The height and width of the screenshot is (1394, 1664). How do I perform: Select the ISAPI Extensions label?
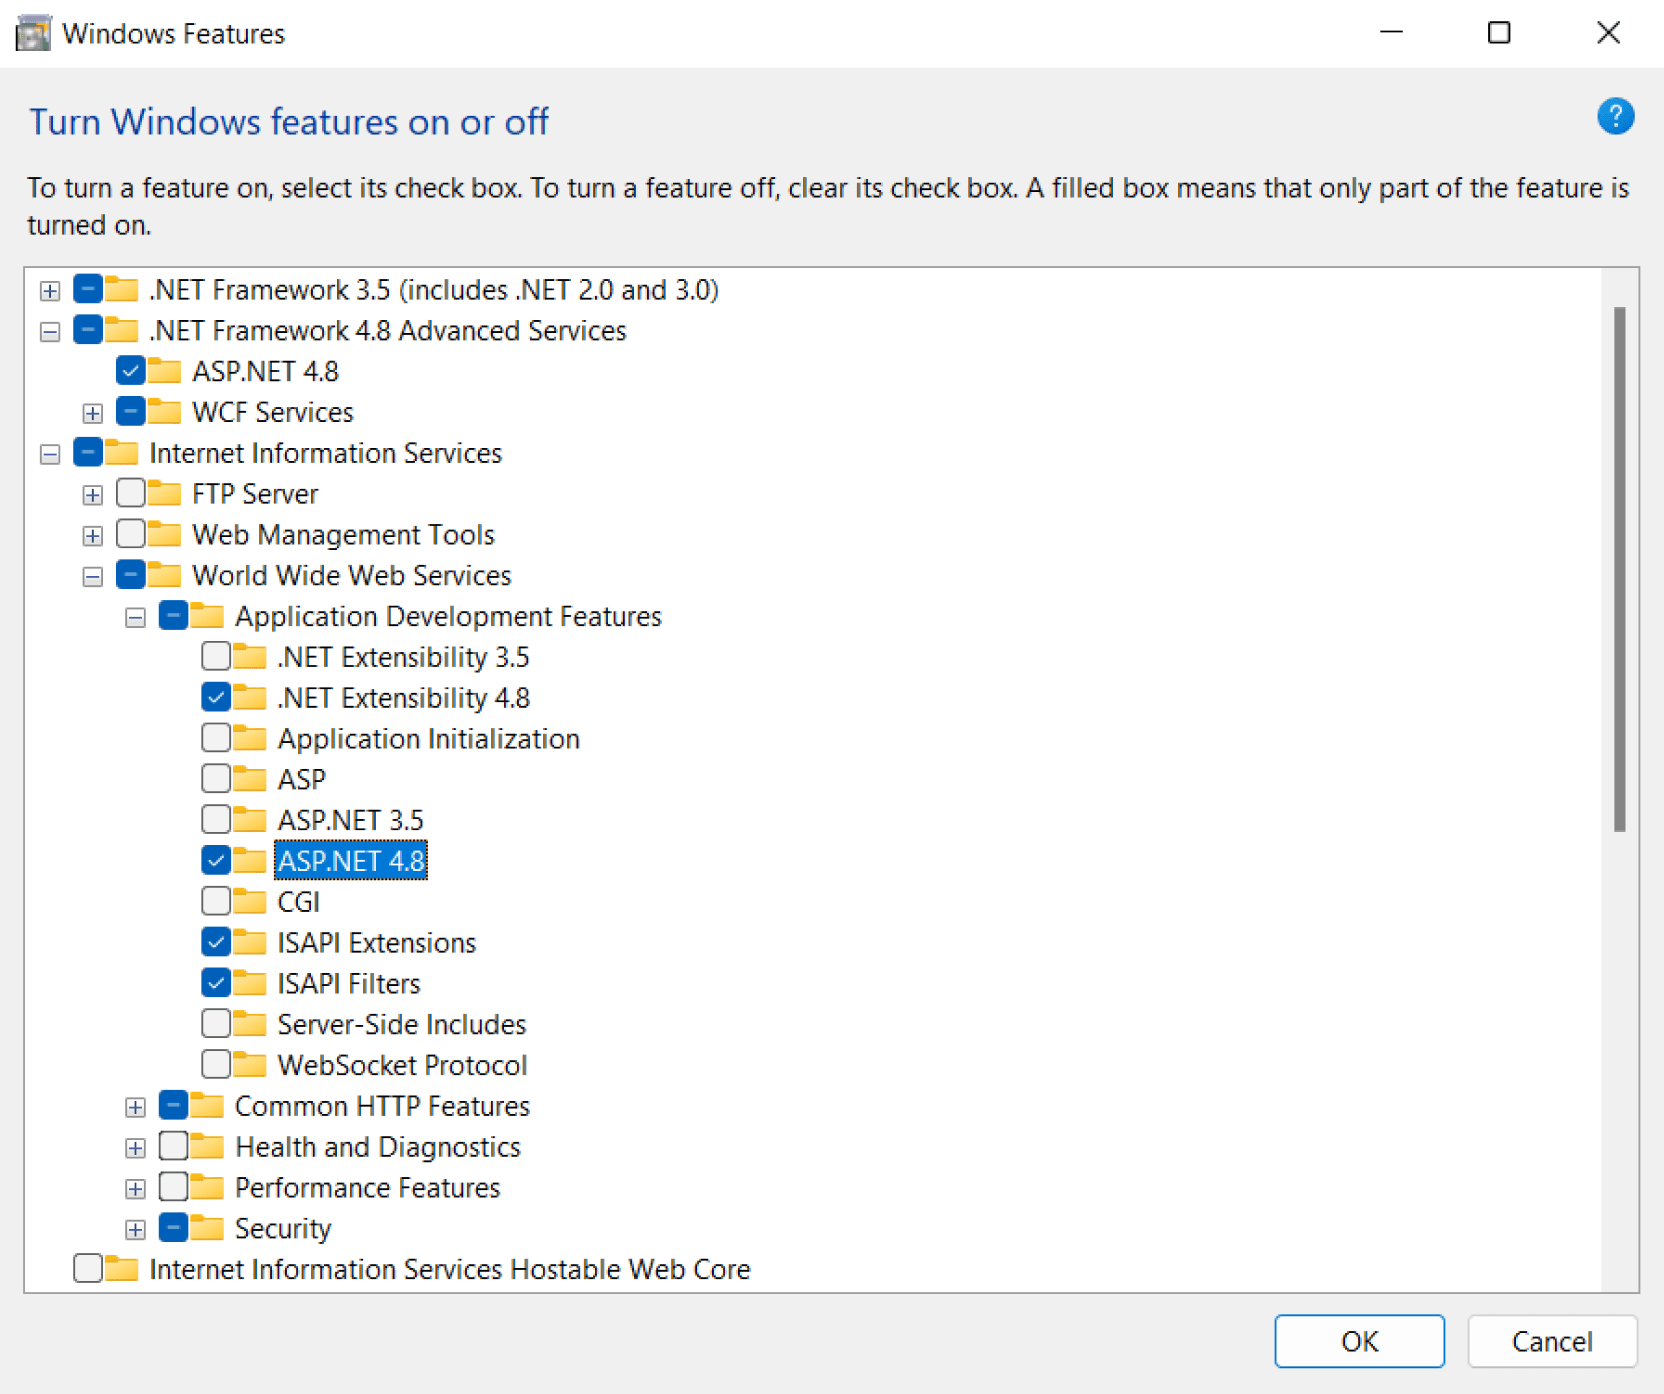[376, 943]
